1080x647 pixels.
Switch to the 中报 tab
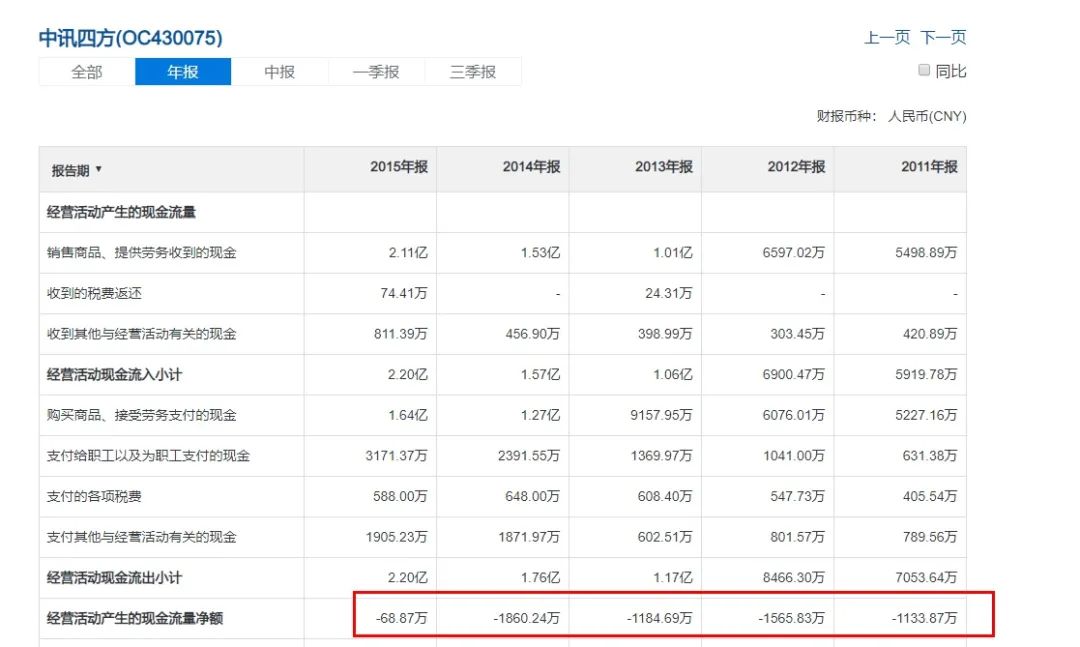280,72
